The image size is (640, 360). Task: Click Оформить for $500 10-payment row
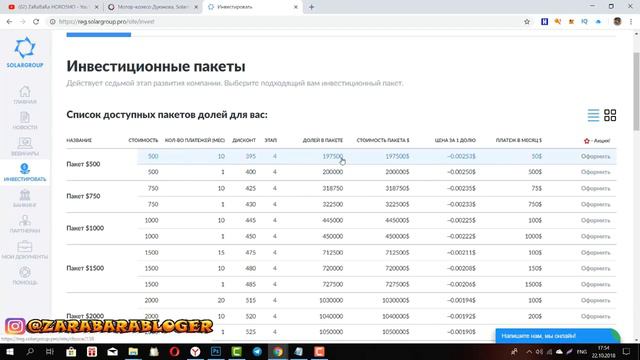(596, 156)
